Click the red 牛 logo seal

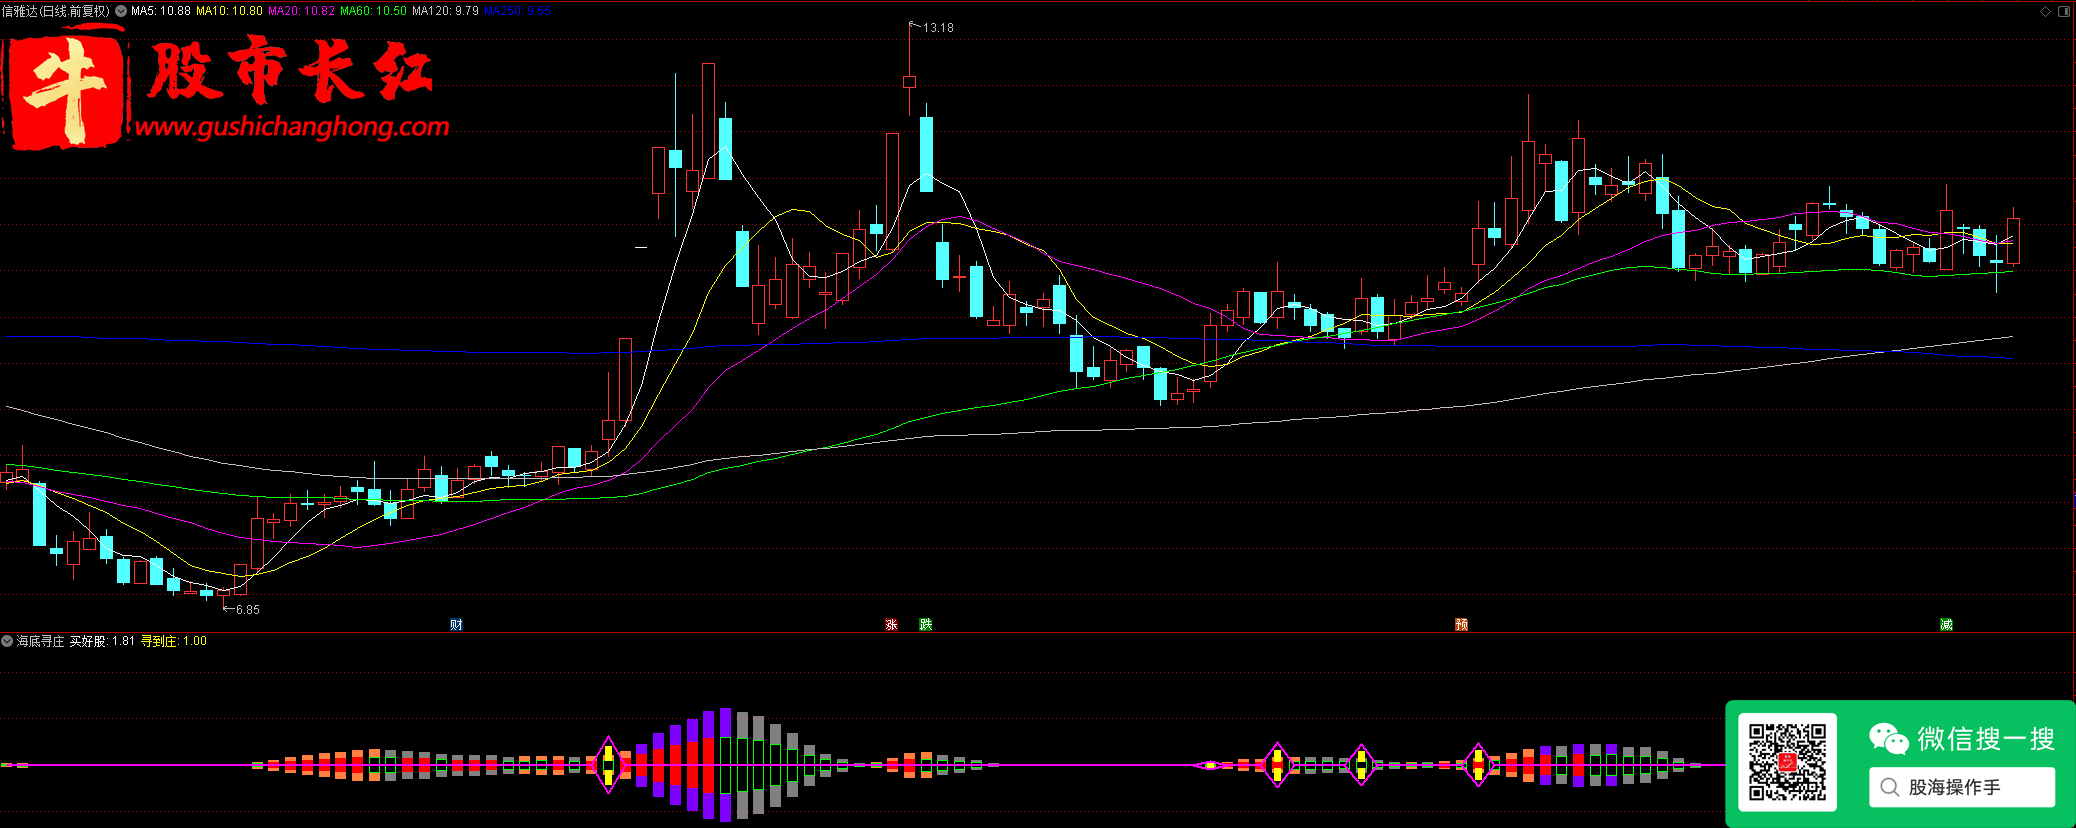(67, 92)
